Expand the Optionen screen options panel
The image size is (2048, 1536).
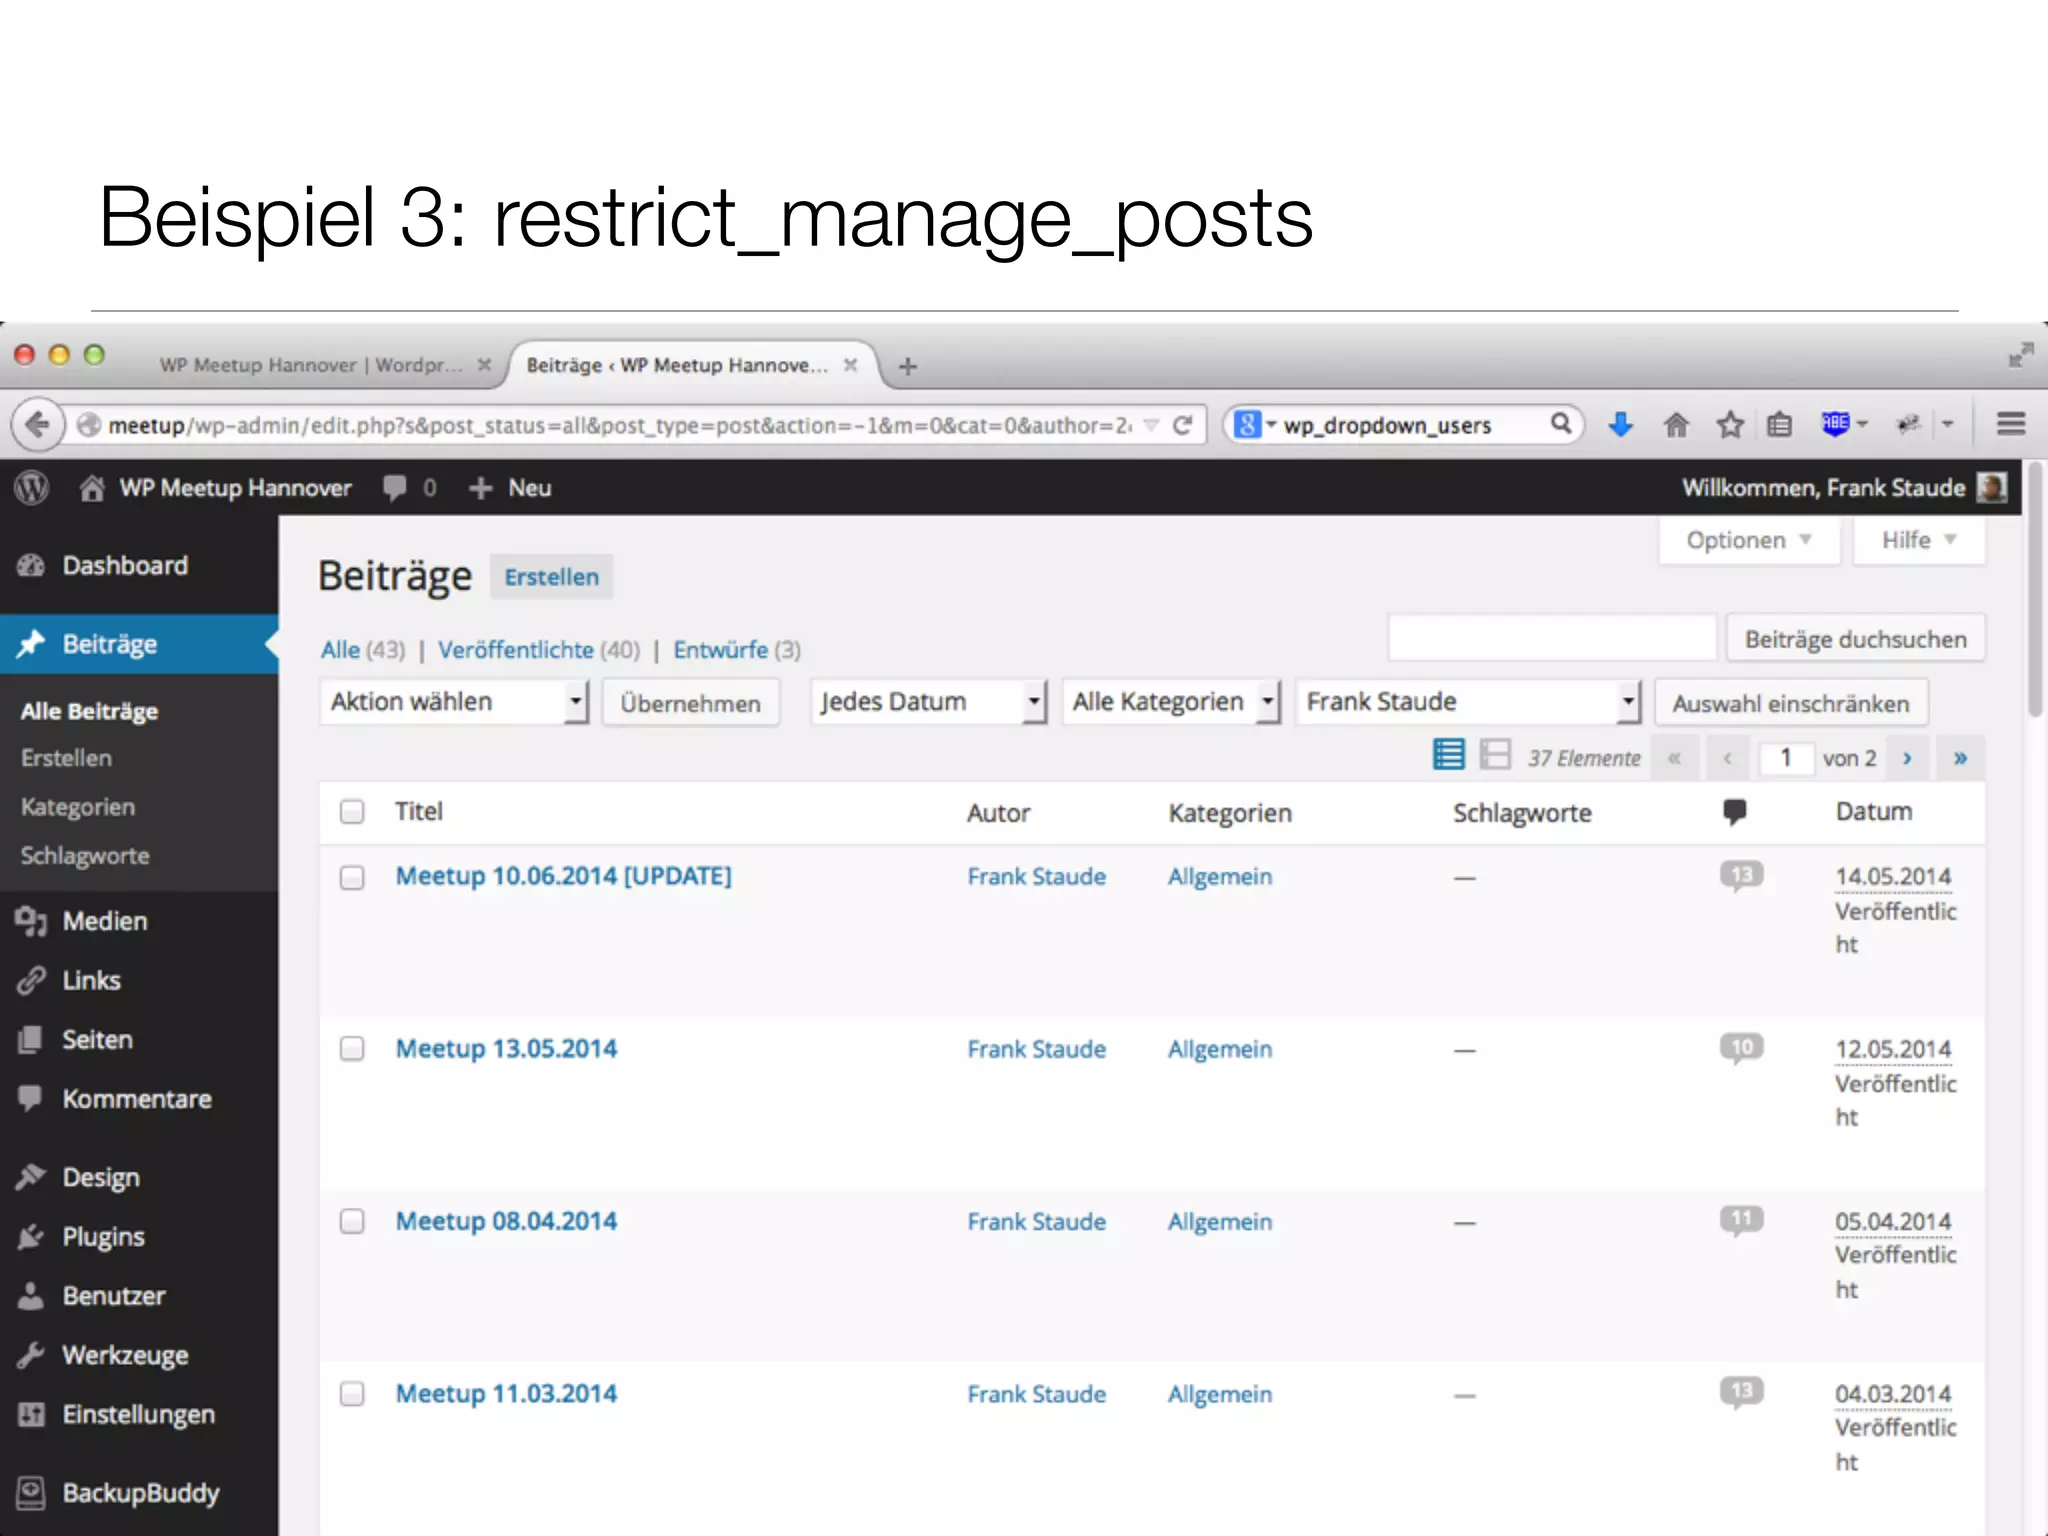click(1749, 541)
